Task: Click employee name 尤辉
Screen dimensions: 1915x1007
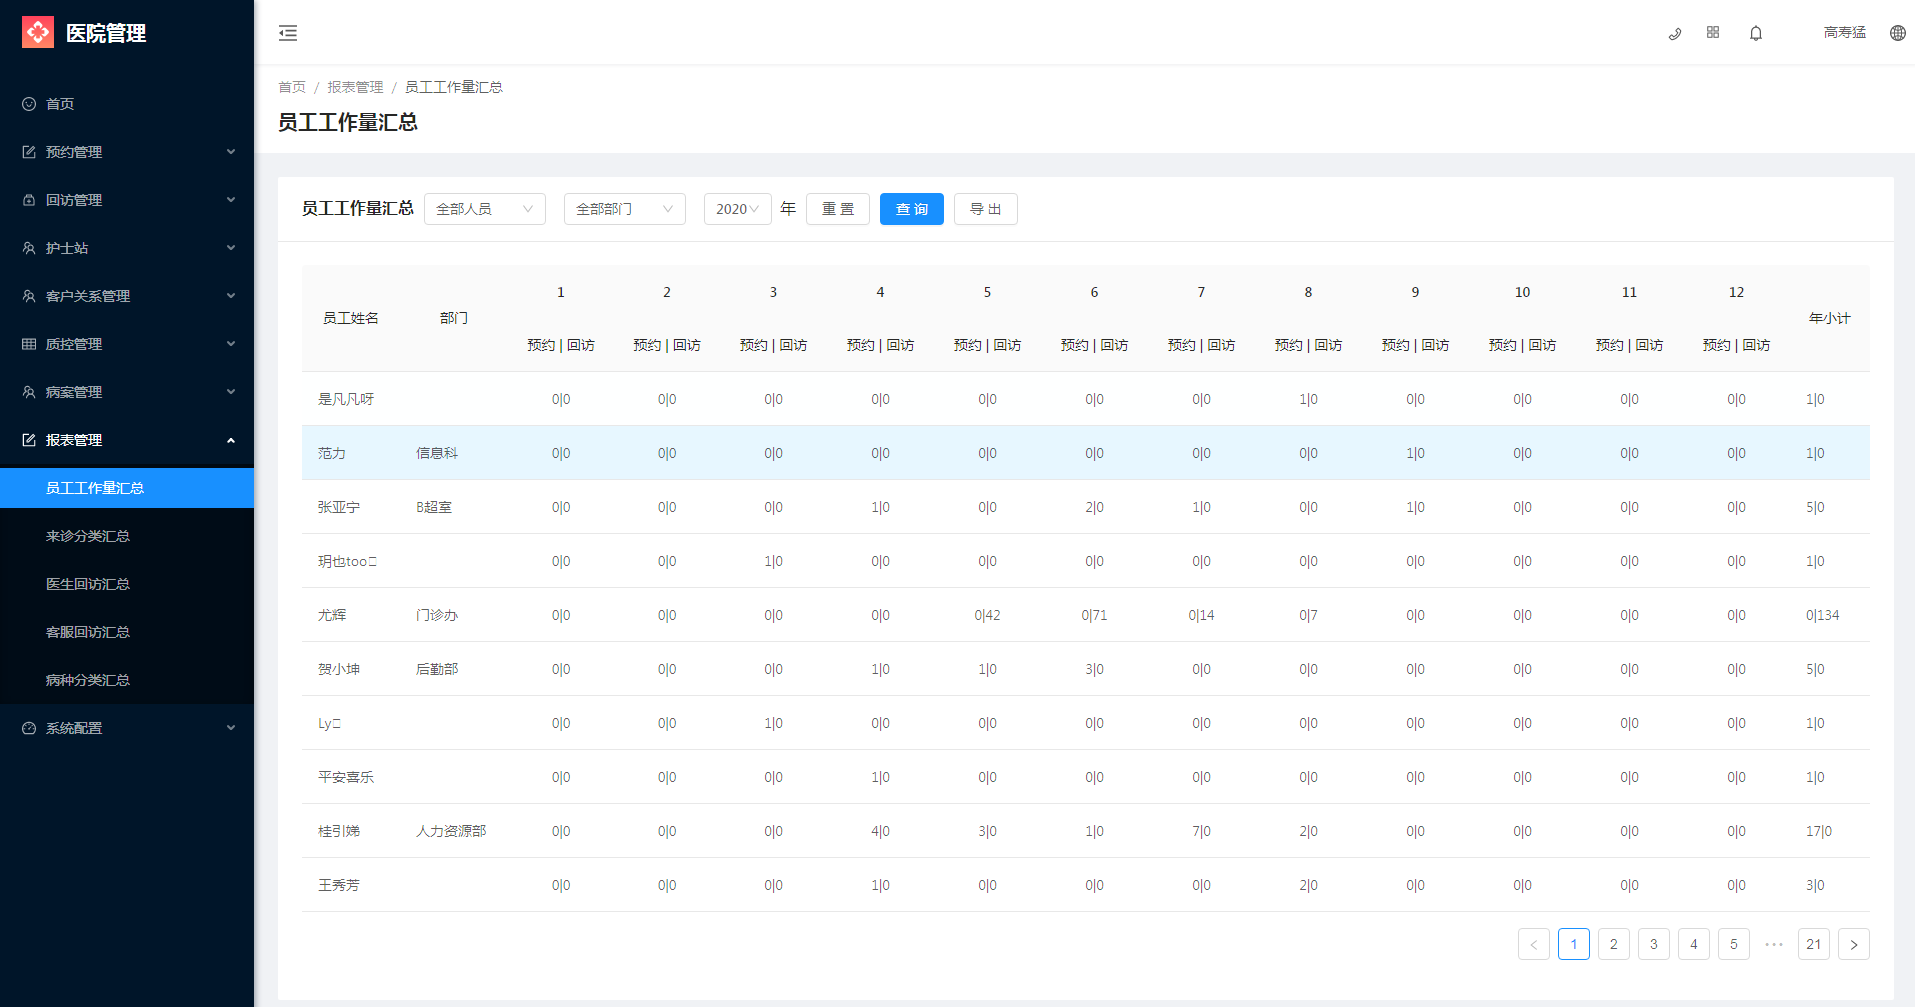Action: tap(332, 615)
